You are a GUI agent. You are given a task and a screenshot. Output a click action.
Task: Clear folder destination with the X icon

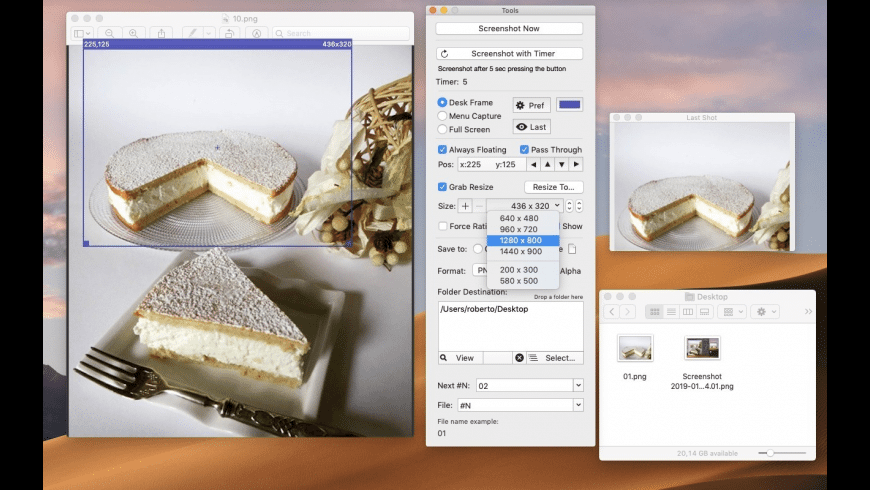coord(519,358)
